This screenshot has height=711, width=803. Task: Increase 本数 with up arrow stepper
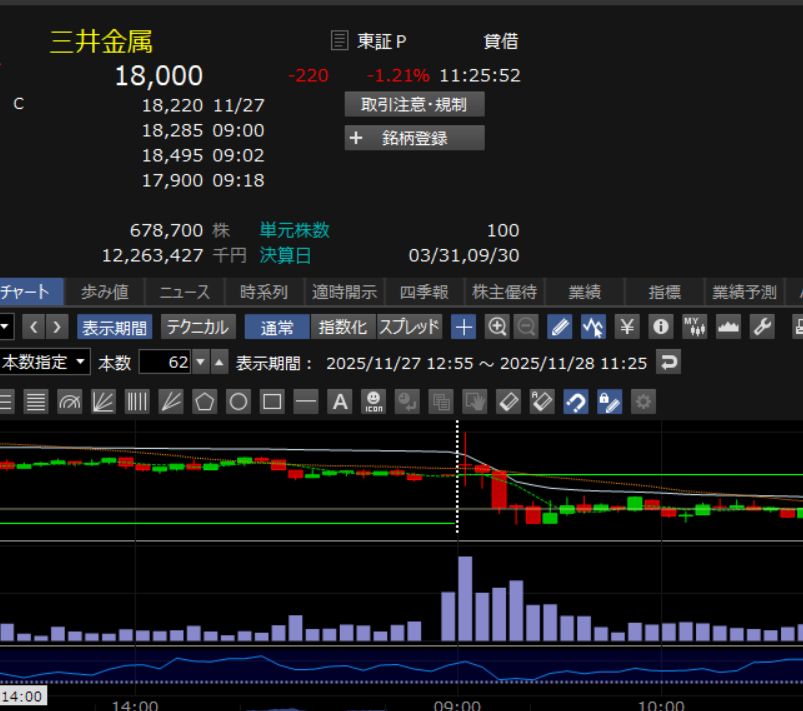[x=219, y=362]
